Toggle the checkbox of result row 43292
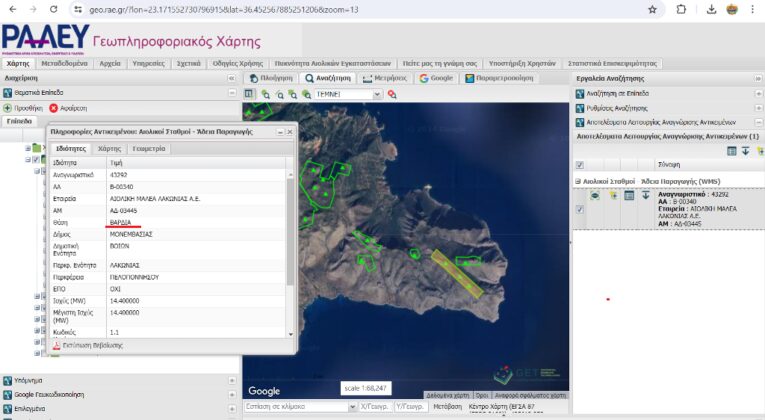Image resolution: width=765 pixels, height=420 pixels. pos(580,209)
